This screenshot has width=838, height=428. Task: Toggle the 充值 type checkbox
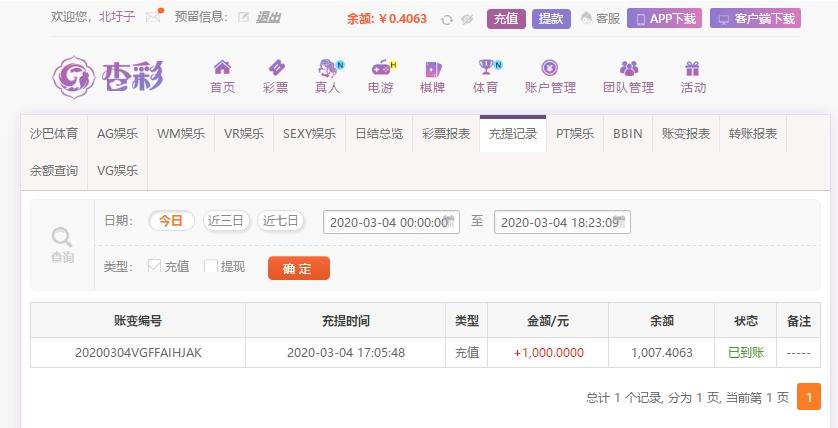pos(154,266)
